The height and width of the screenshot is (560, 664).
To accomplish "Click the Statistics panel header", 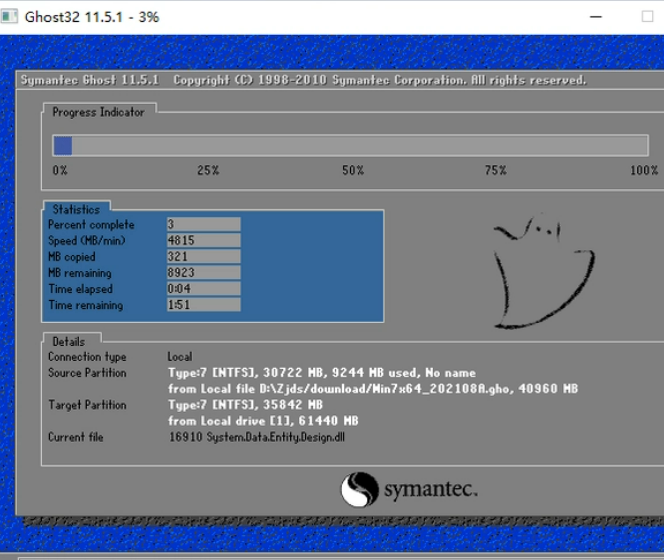I will click(x=76, y=210).
